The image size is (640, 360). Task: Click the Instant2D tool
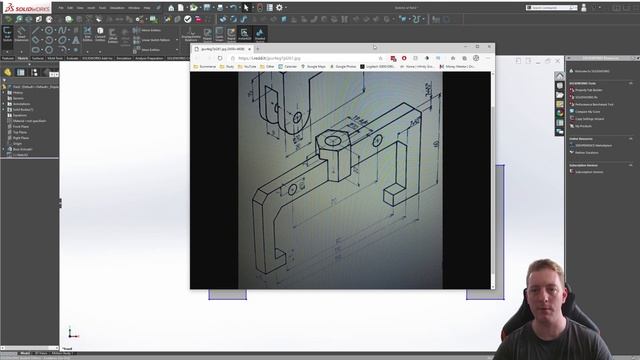click(244, 34)
